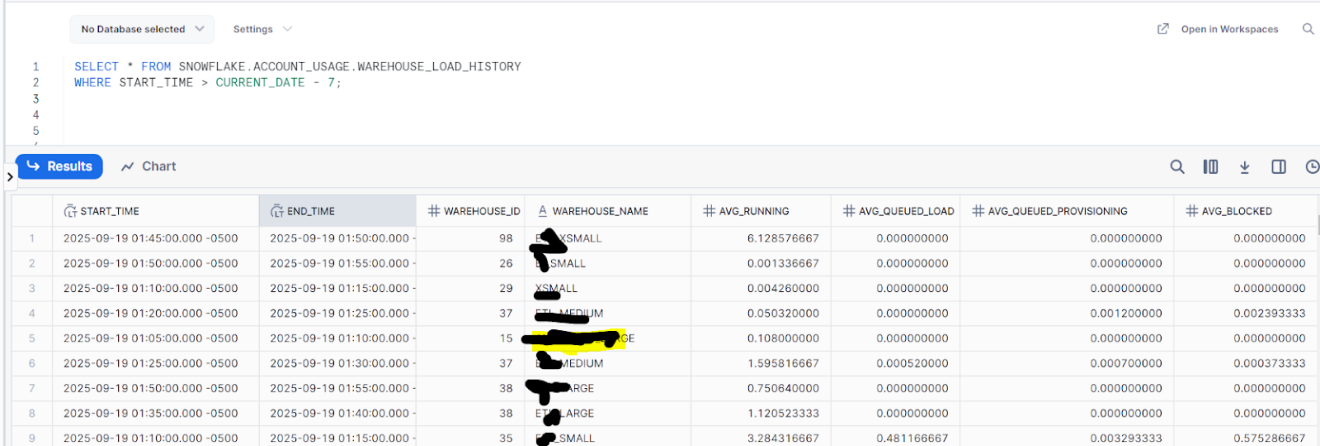The image size is (1320, 446).
Task: Open the No Database selected dropdown
Action: pyautogui.click(x=143, y=29)
